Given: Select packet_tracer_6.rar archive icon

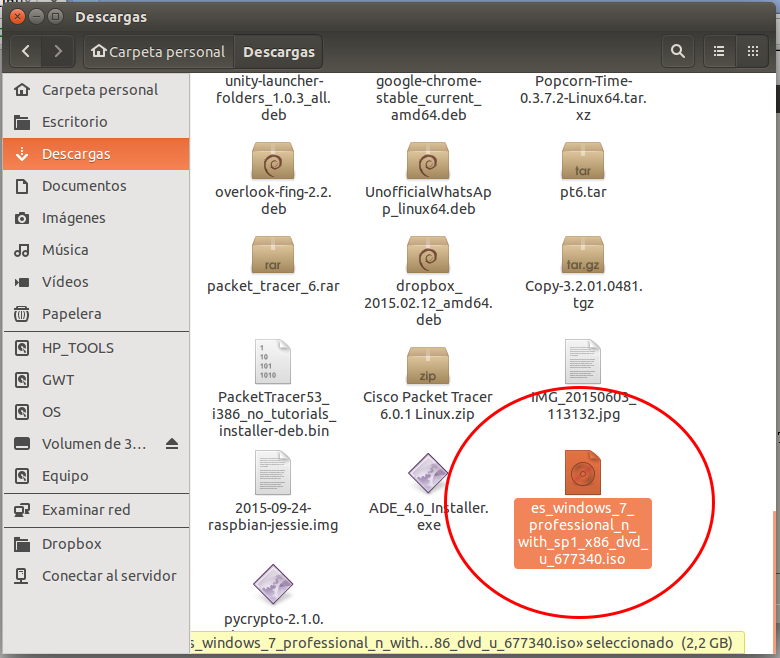Looking at the screenshot, I should coord(273,255).
